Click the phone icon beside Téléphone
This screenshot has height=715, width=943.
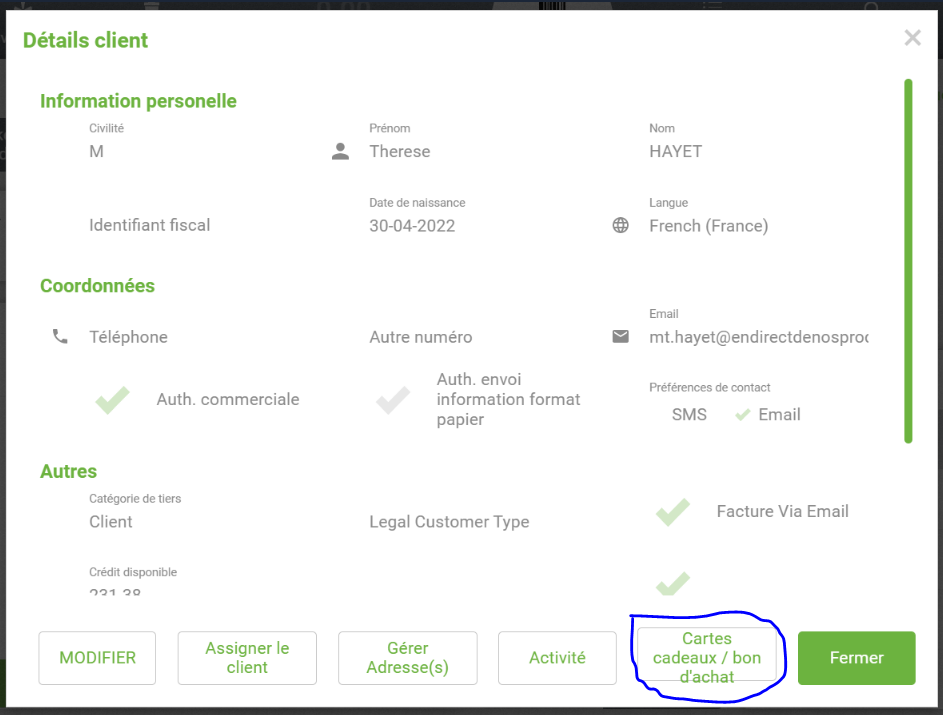[x=60, y=337]
